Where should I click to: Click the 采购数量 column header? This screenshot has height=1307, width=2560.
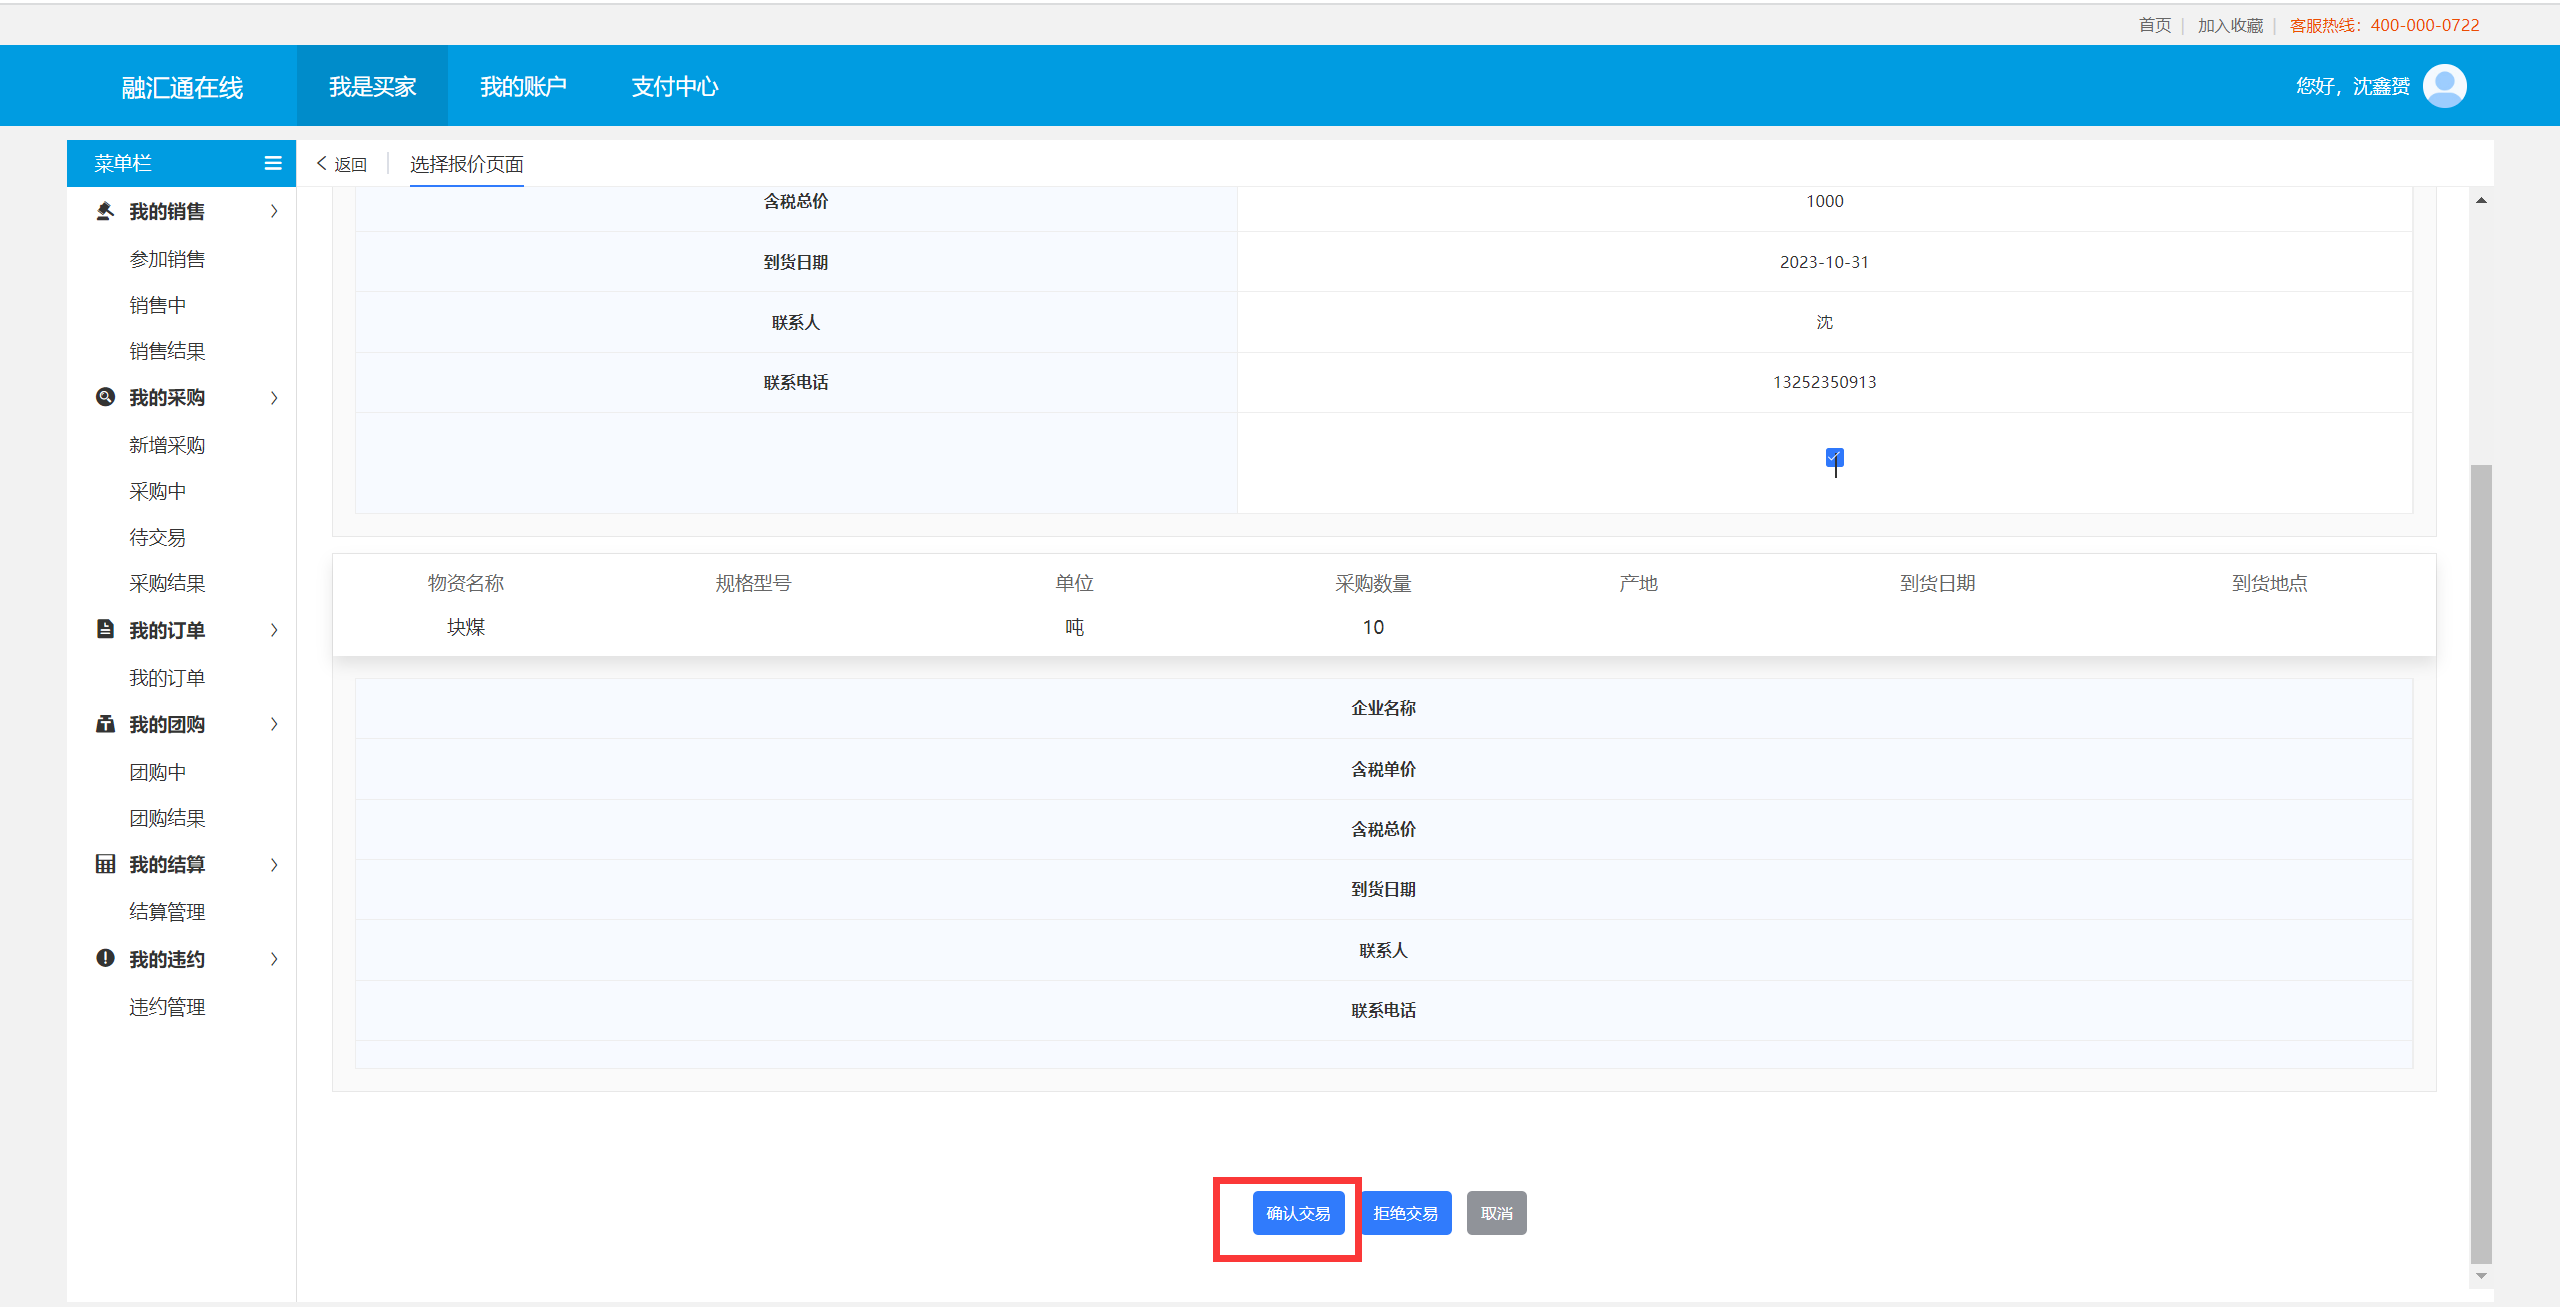(1373, 583)
